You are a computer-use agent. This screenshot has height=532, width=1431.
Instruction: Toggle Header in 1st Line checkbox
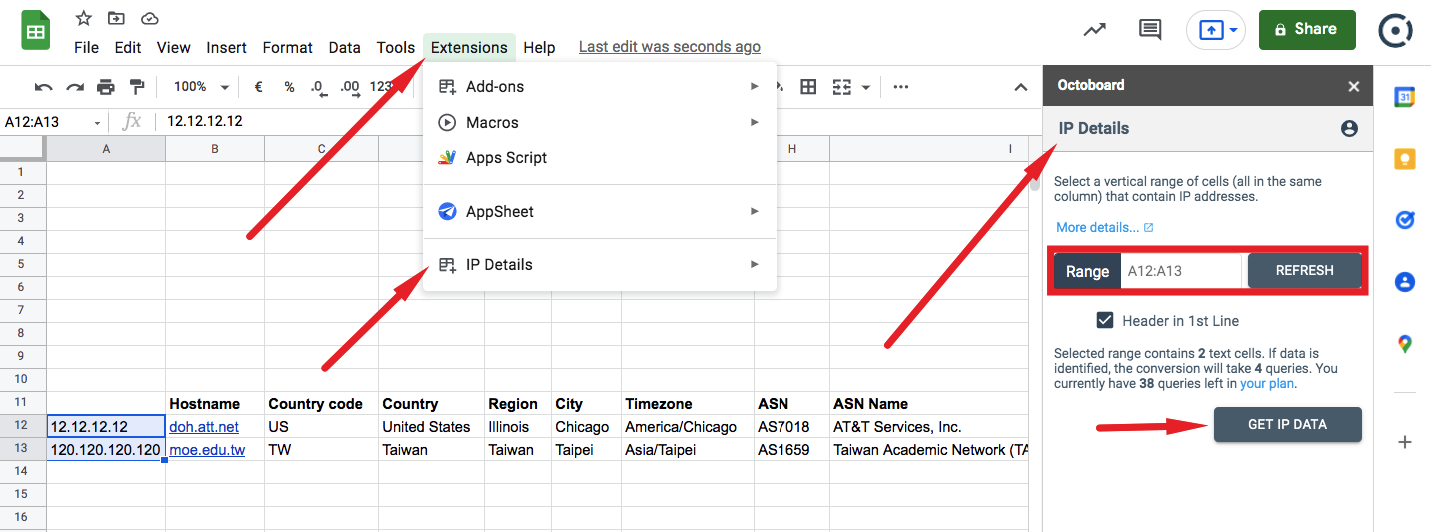coord(1105,320)
